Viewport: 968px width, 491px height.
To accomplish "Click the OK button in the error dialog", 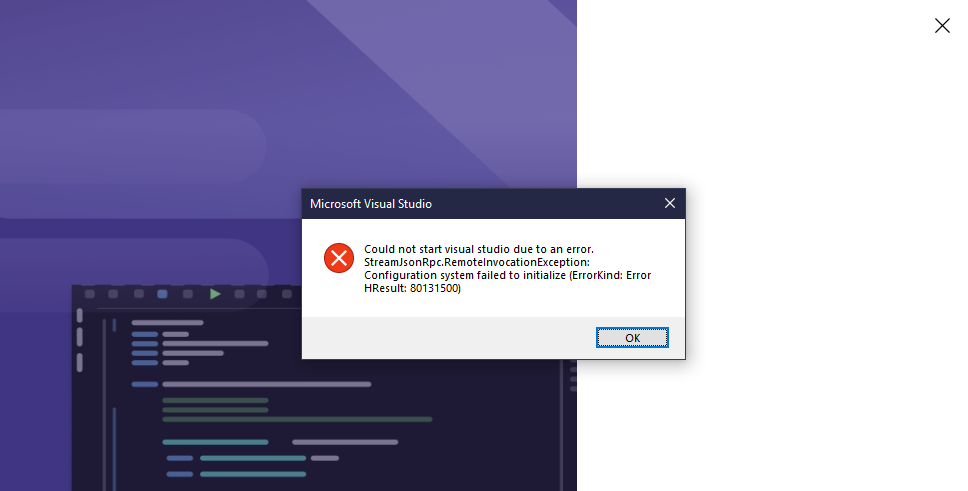I will tap(632, 338).
